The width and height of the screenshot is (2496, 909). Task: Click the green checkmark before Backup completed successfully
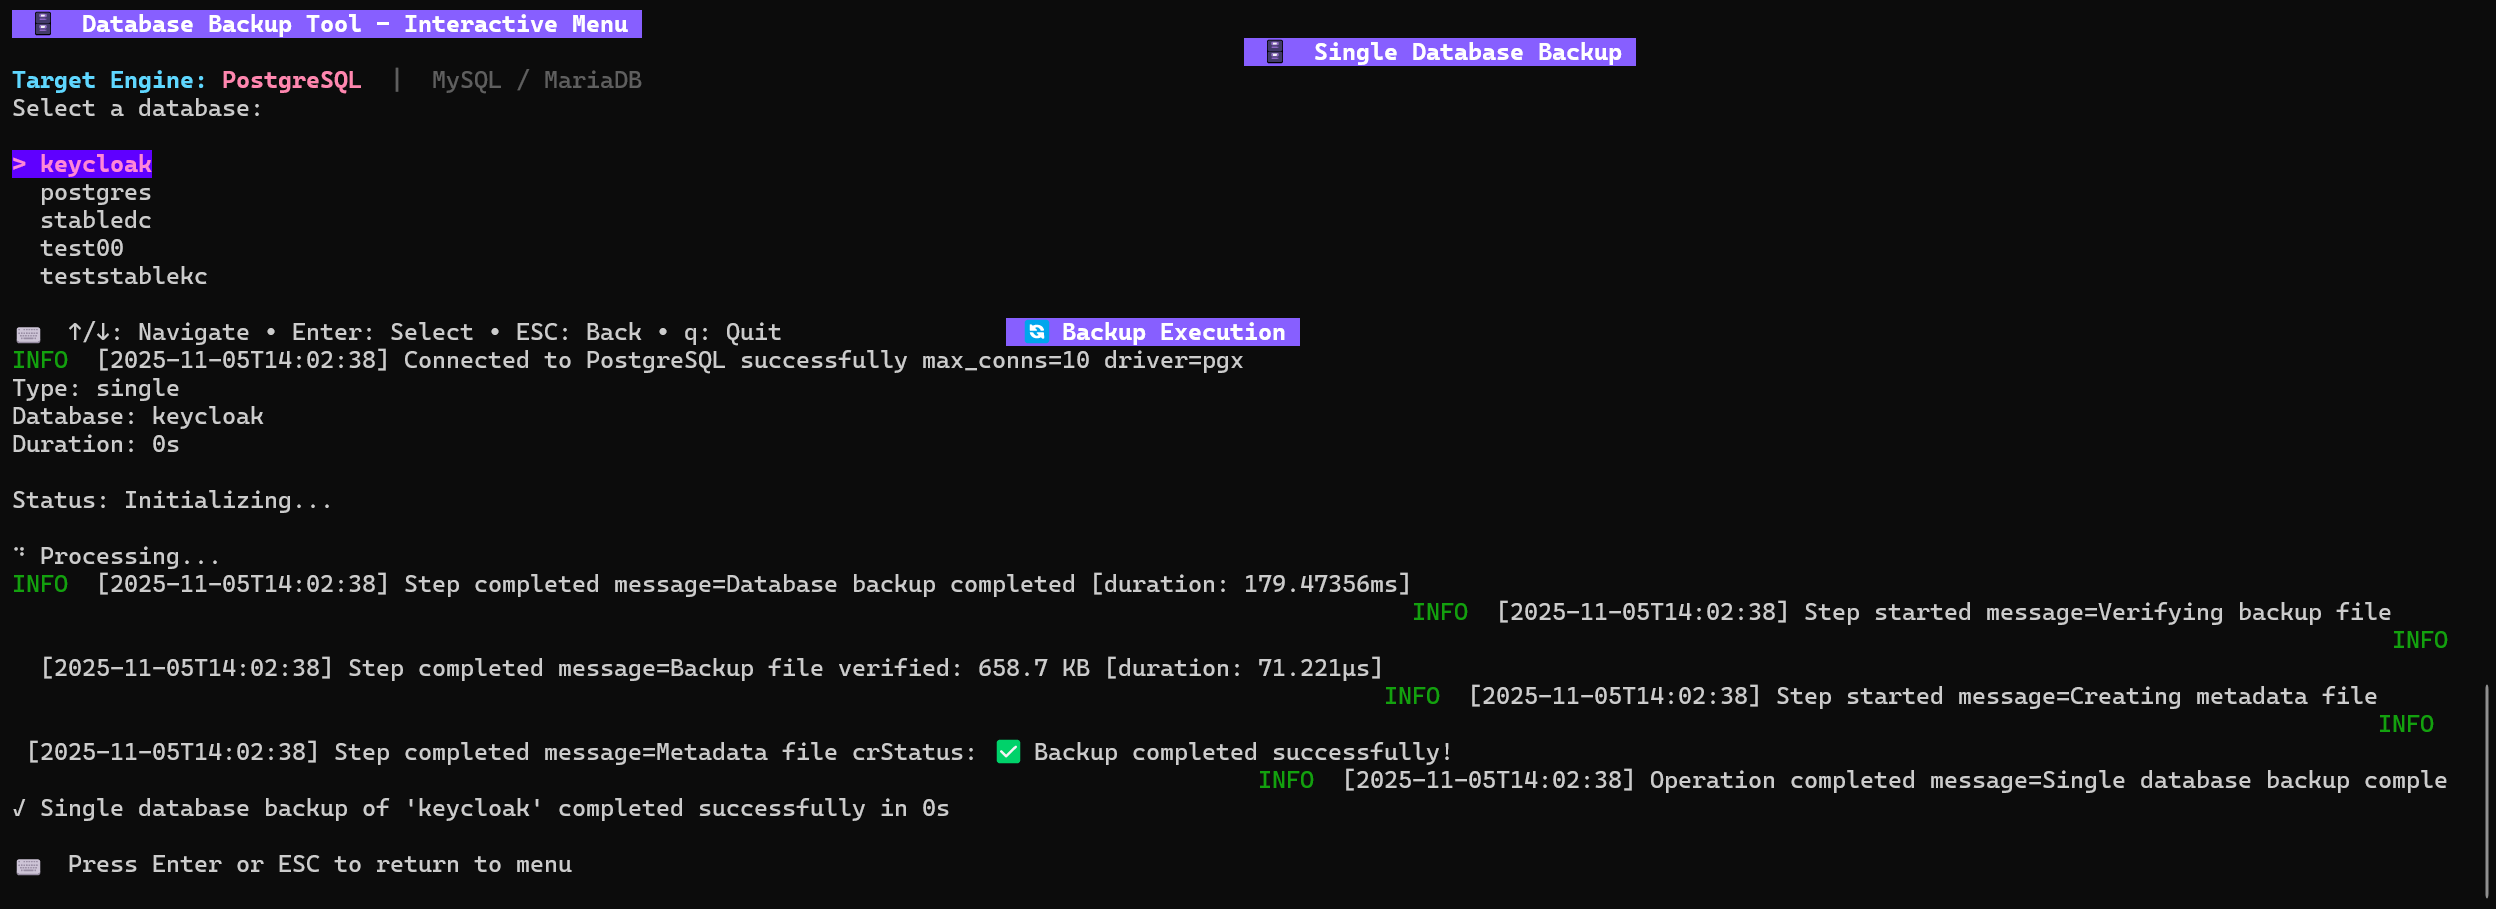coord(1008,752)
